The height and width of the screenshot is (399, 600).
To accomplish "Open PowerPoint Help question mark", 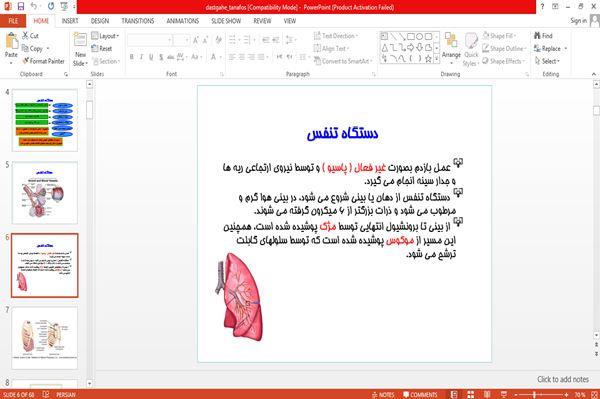I will pyautogui.click(x=542, y=7).
